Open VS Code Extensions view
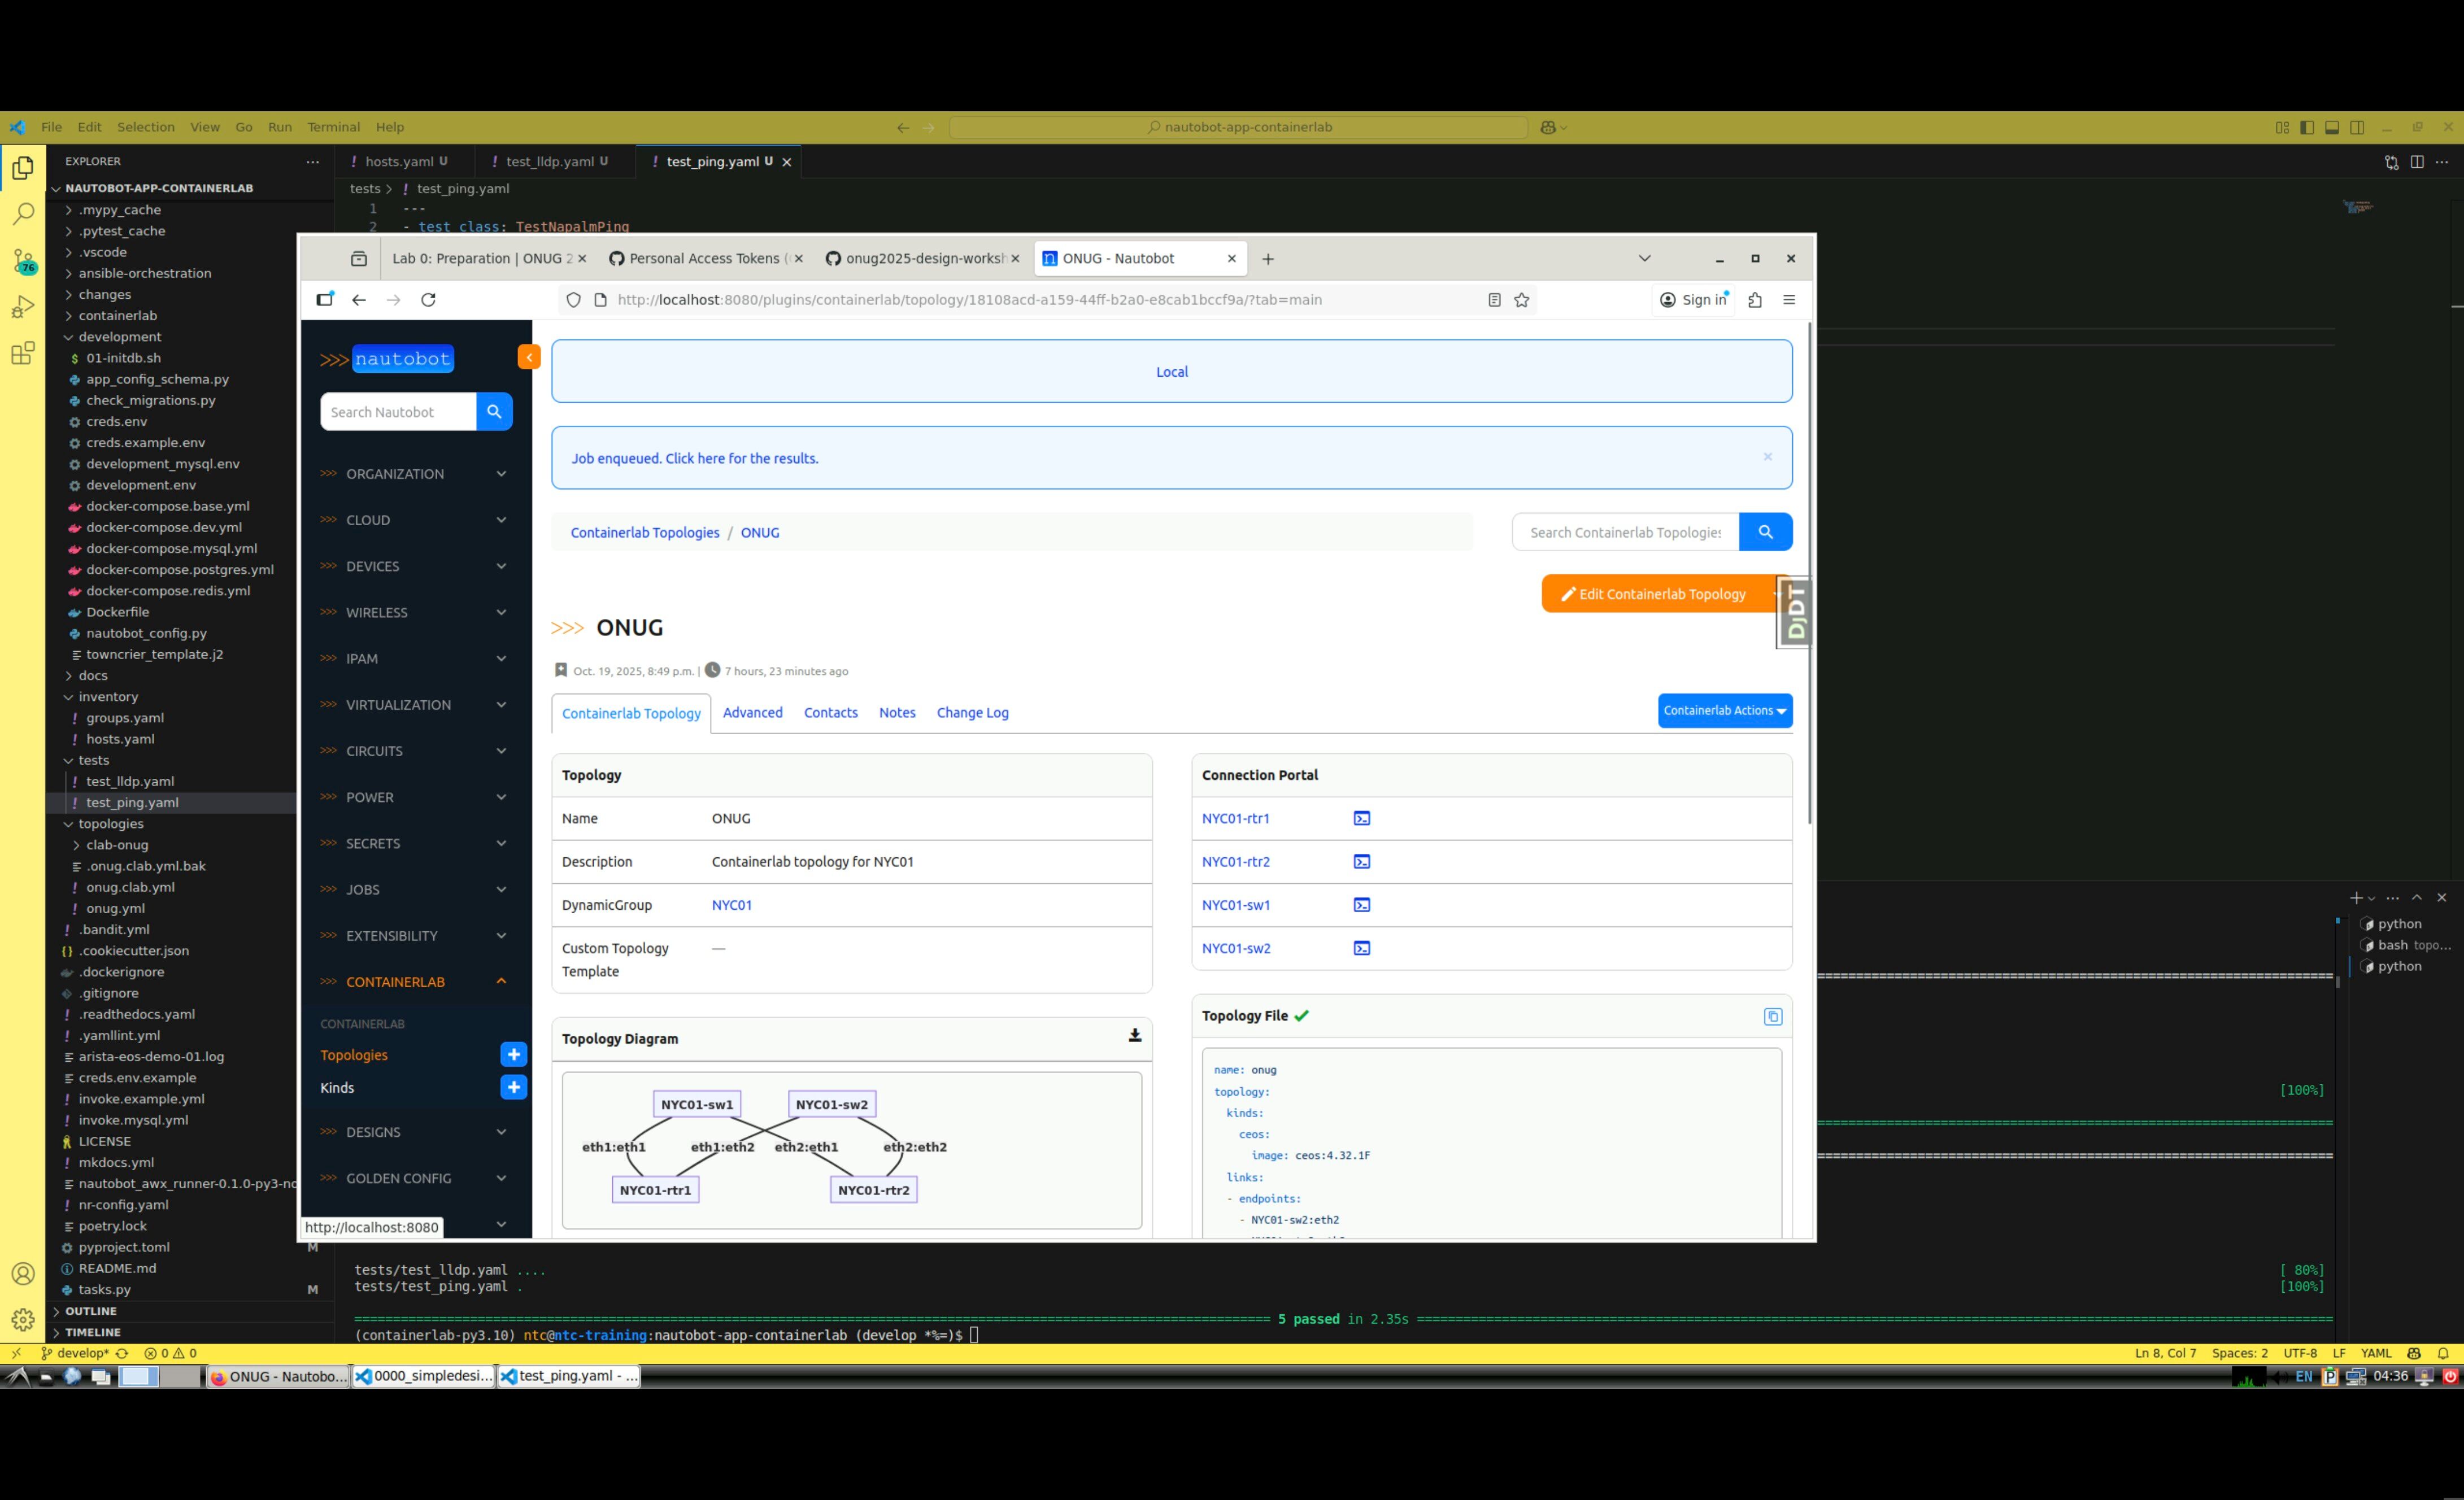2464x1500 pixels. (x=23, y=353)
